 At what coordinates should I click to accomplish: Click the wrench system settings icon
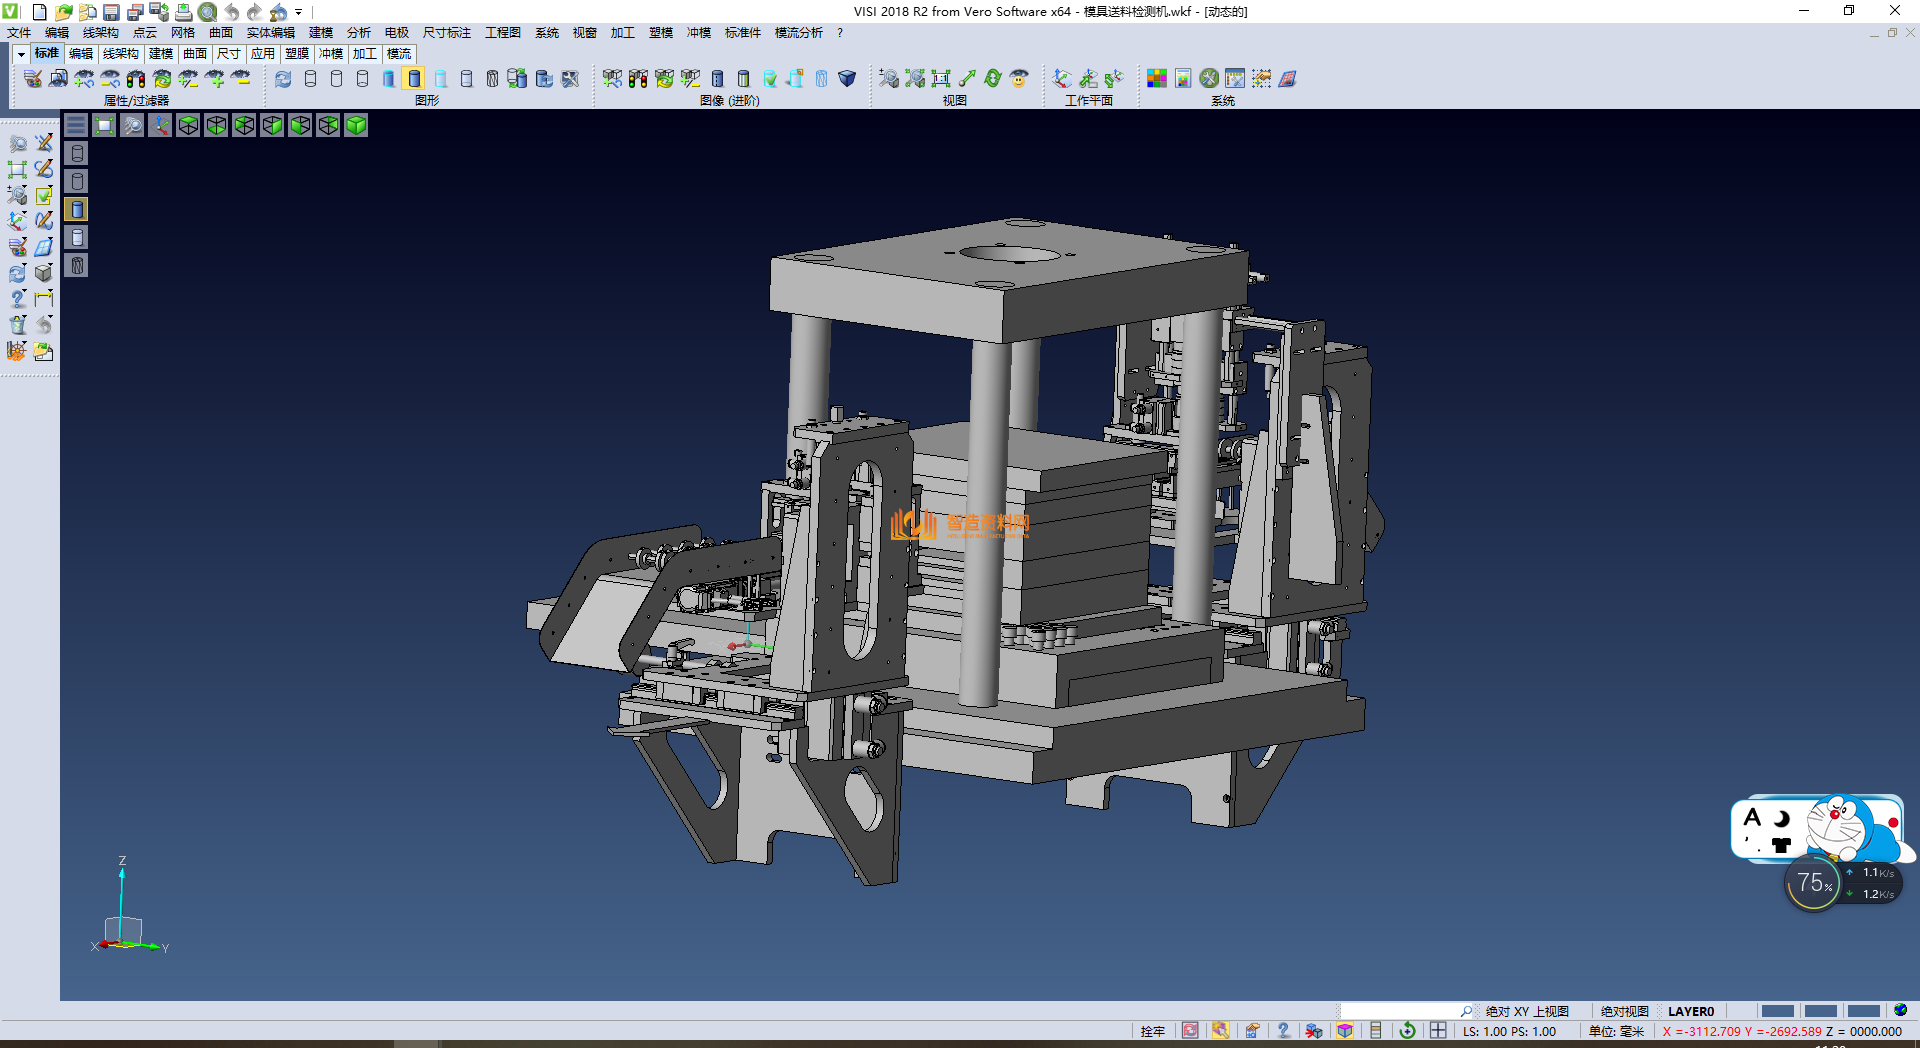[x=1209, y=79]
